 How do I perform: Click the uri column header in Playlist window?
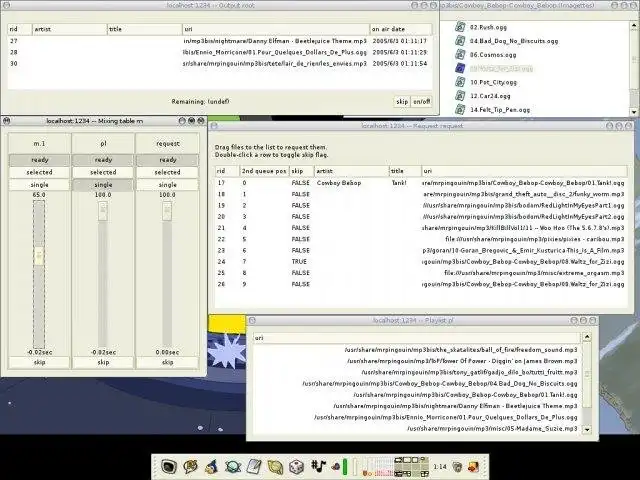(416, 338)
